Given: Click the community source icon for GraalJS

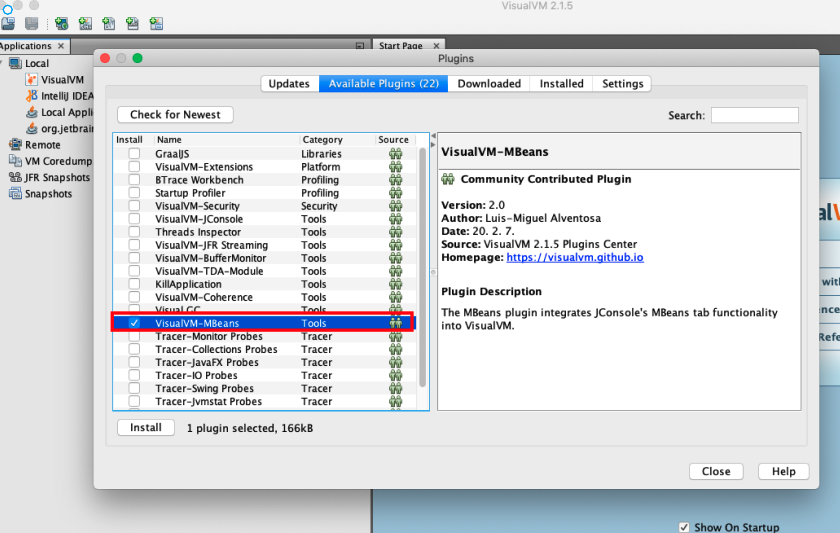Looking at the screenshot, I should point(395,154).
